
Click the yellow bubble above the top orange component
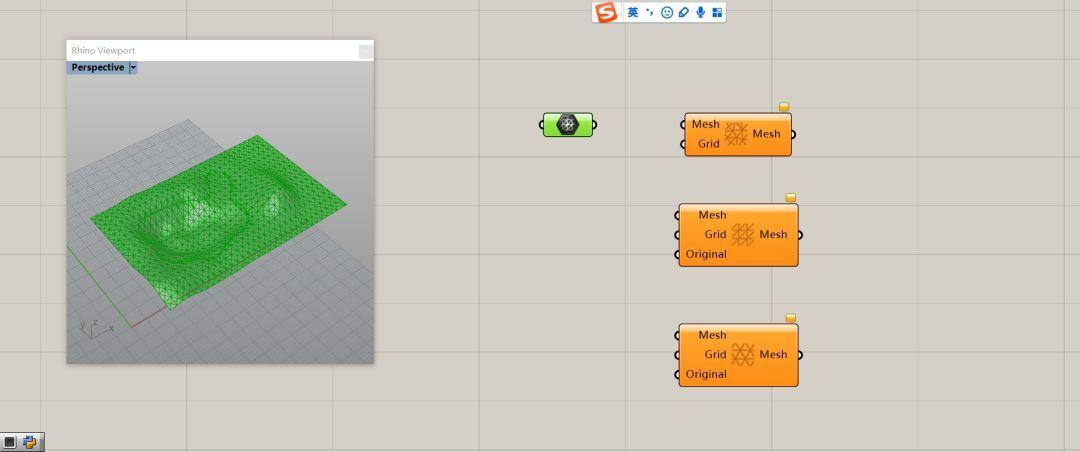(784, 107)
